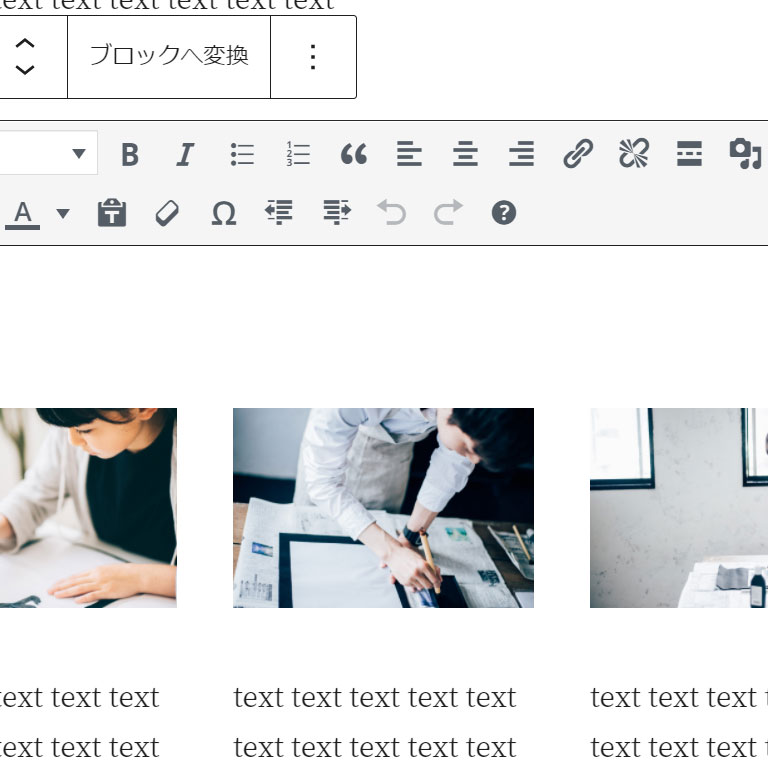The width and height of the screenshot is (768, 768).
Task: Align text right
Action: pyautogui.click(x=522, y=154)
